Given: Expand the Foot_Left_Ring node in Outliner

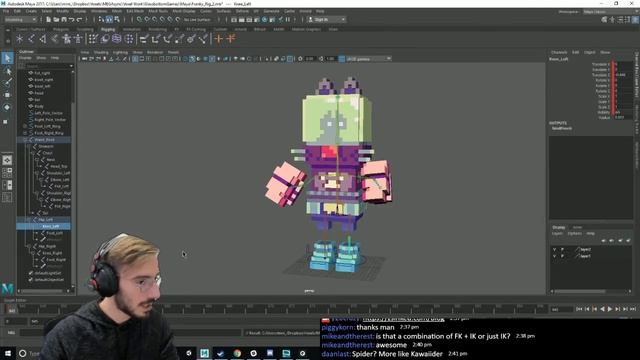Looking at the screenshot, I should click(25, 127).
